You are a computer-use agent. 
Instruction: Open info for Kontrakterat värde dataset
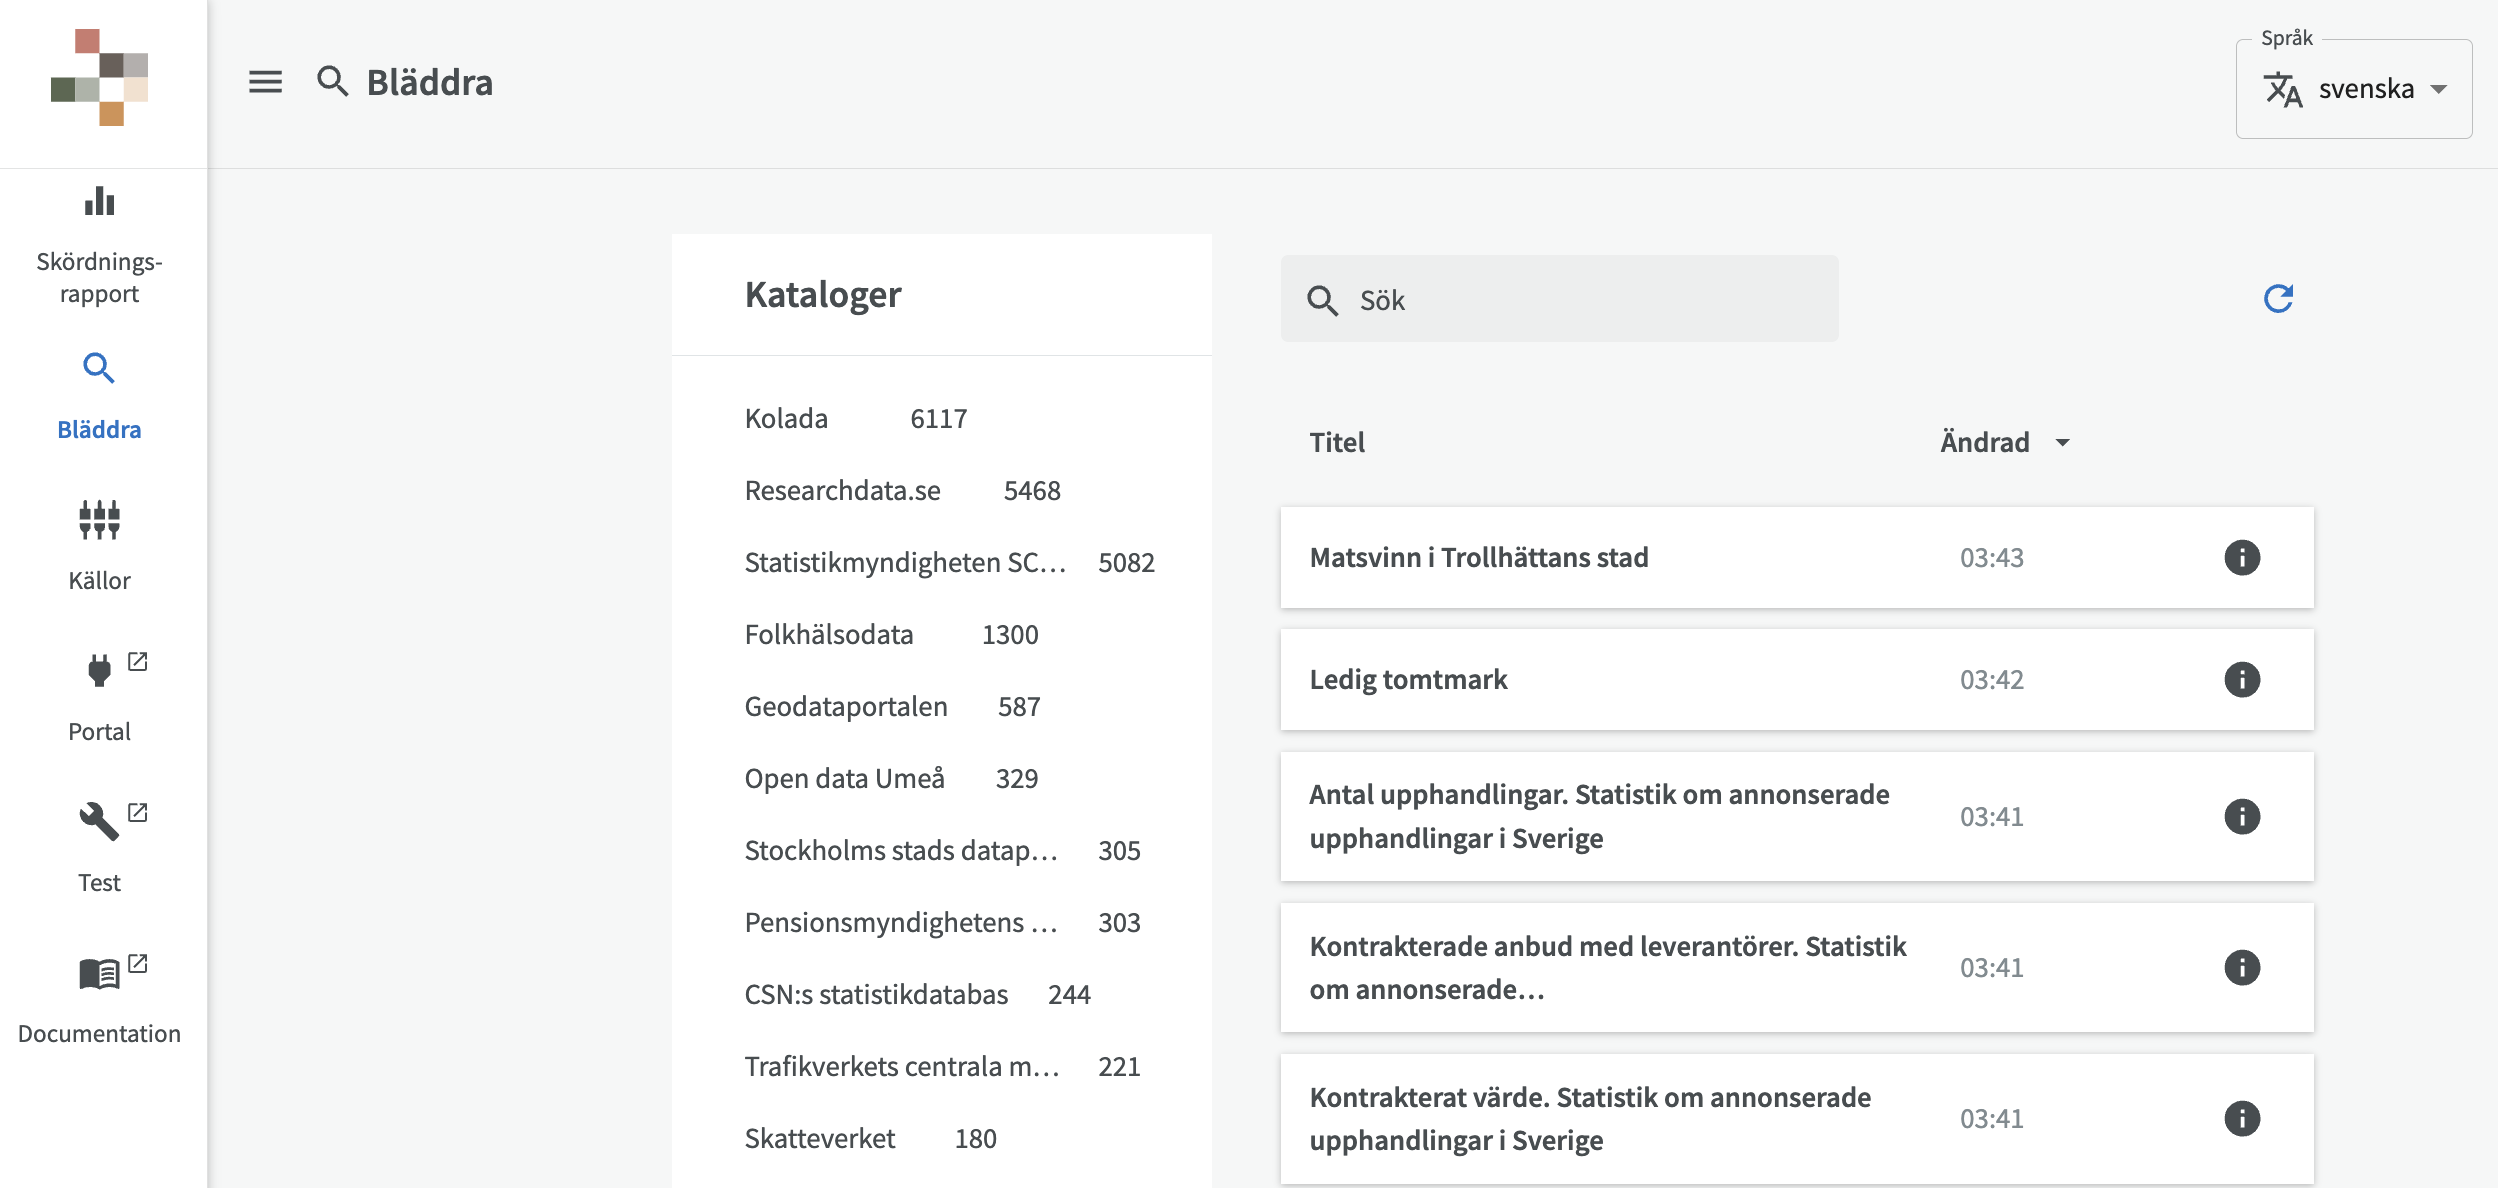(x=2241, y=1118)
